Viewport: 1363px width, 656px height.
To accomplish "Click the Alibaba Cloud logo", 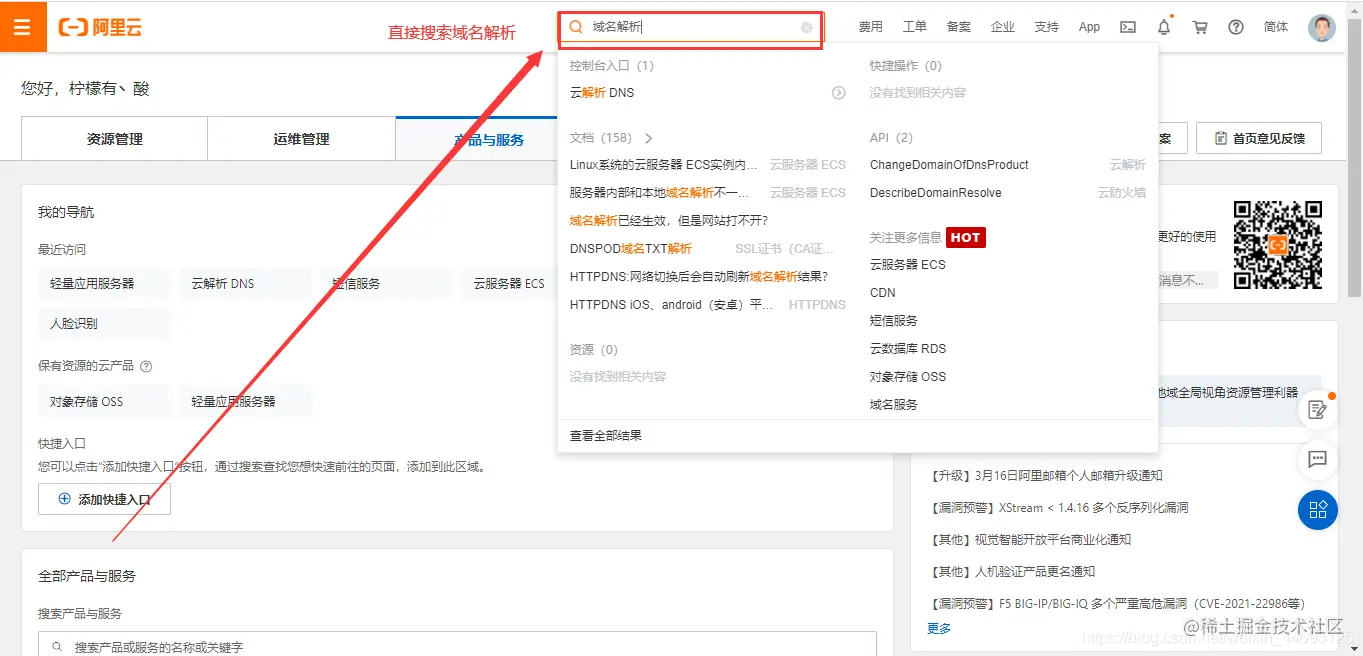I will point(99,27).
